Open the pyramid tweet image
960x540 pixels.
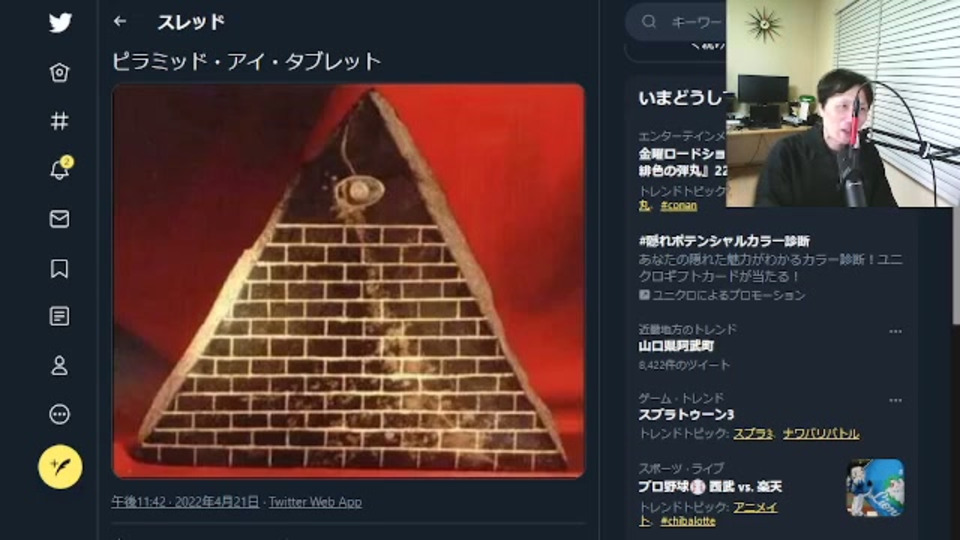[348, 281]
